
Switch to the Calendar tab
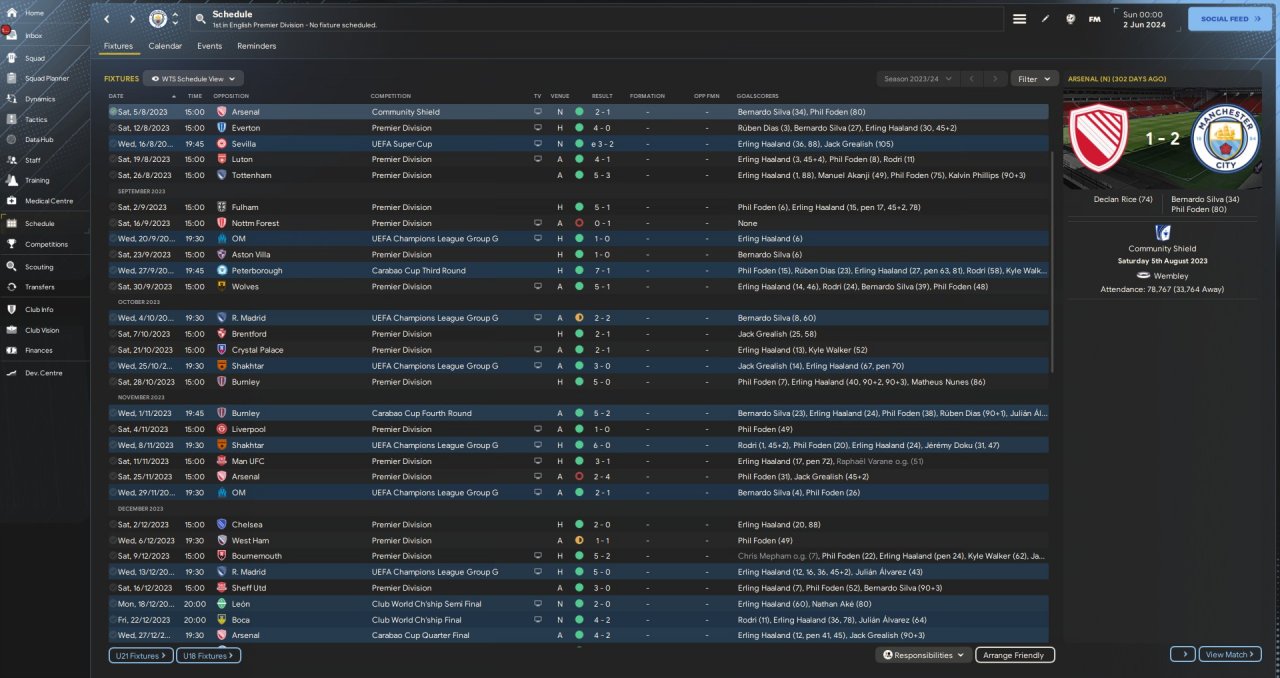pyautogui.click(x=165, y=46)
